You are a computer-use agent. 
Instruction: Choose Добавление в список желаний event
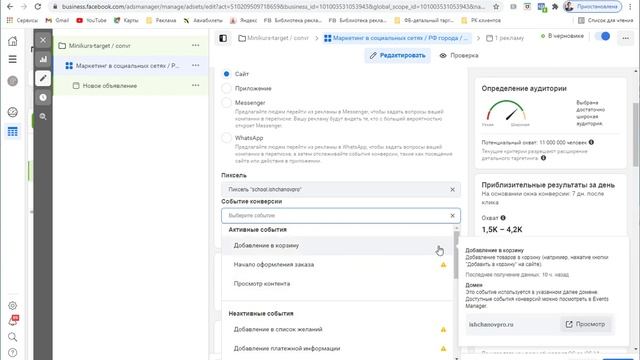(338, 329)
